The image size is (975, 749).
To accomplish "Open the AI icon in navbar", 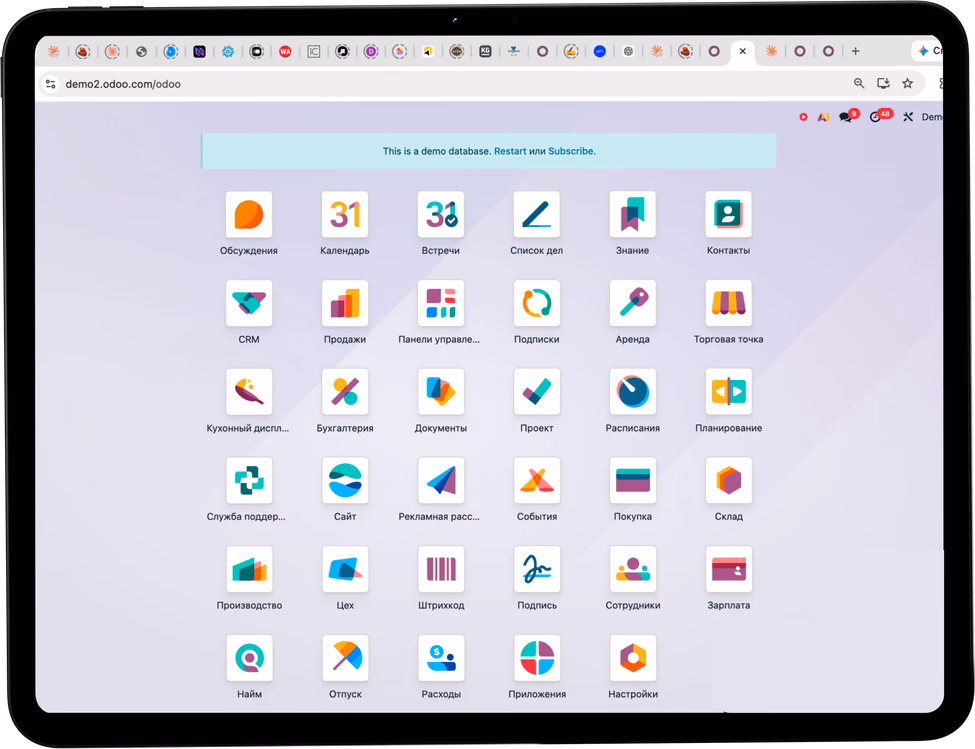I will click(823, 117).
